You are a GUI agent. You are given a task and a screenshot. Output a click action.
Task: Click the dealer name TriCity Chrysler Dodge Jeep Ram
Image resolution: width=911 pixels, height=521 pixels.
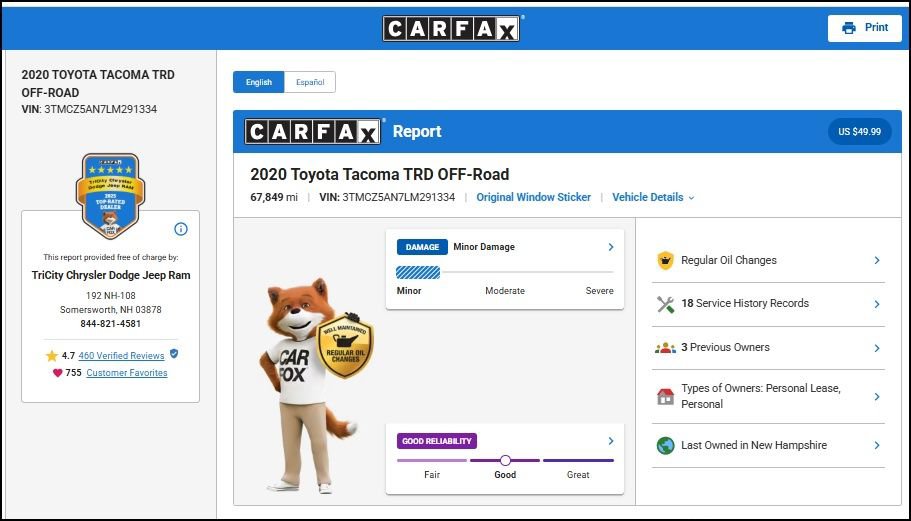tap(111, 275)
